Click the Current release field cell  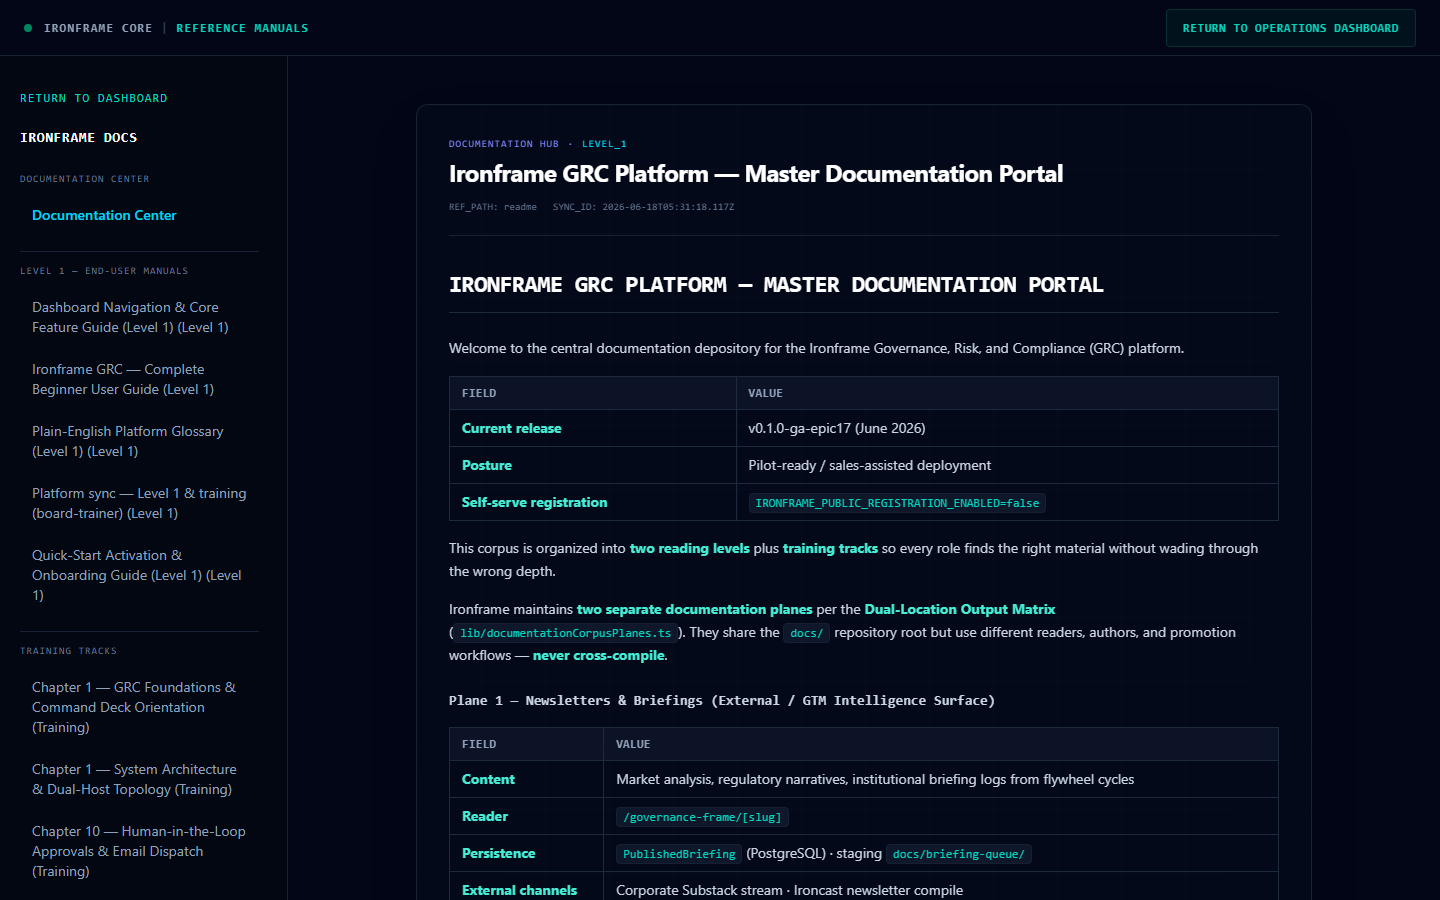[593, 428]
